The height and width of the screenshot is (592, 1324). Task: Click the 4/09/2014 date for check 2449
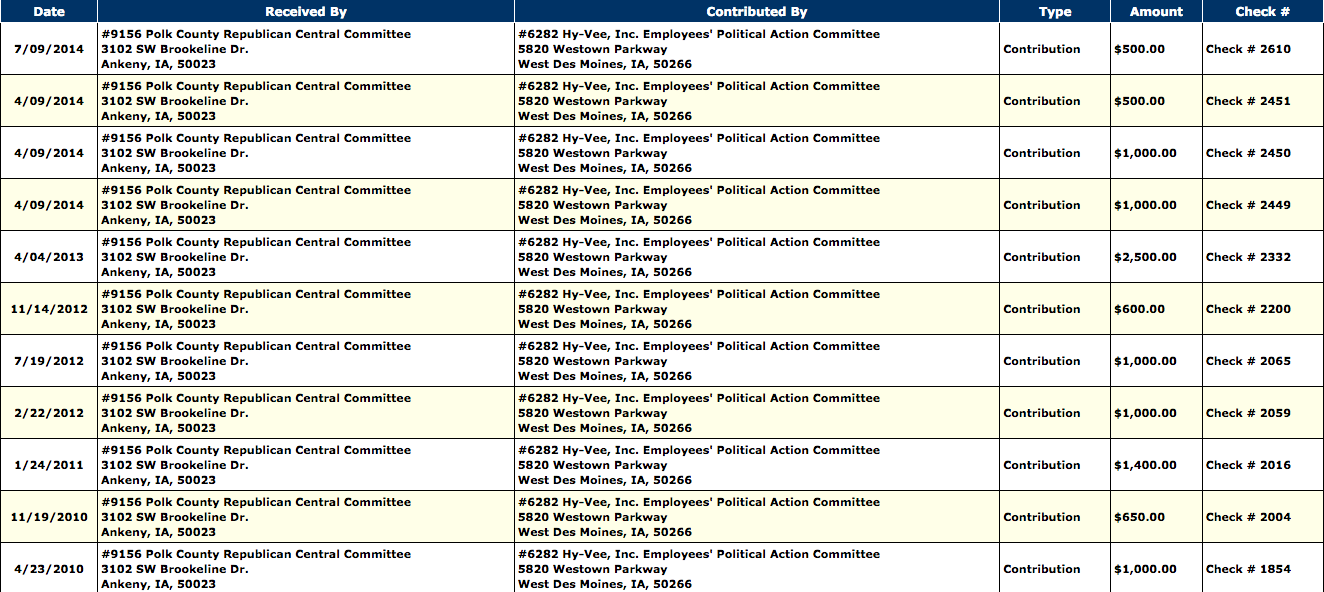click(49, 205)
